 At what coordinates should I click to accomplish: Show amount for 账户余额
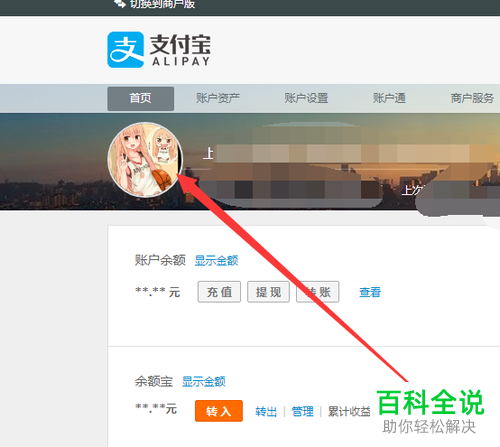click(216, 260)
